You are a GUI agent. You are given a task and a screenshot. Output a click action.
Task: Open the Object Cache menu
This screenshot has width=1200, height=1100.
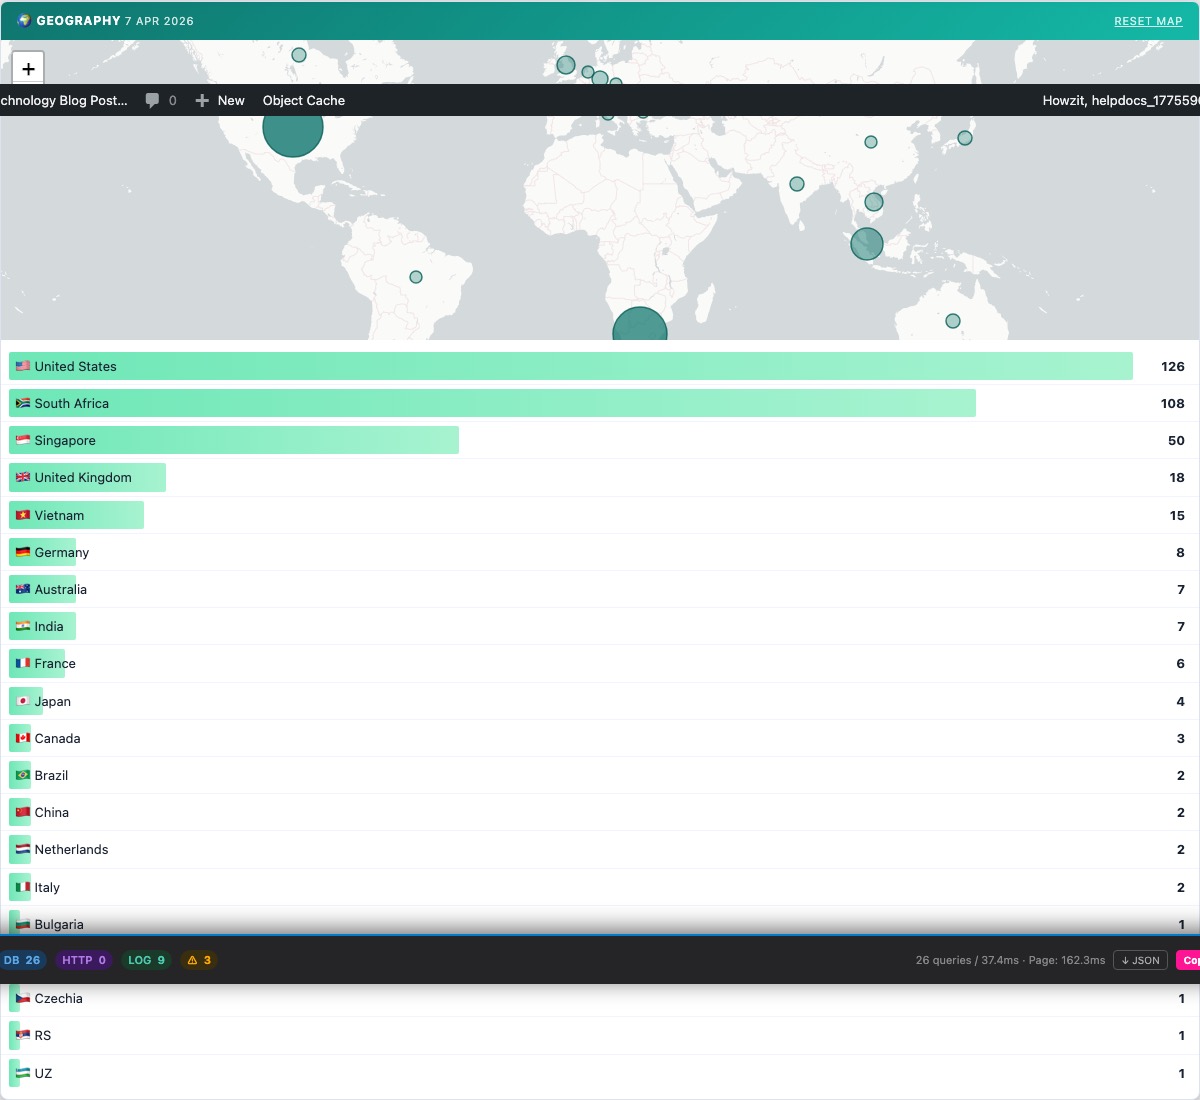pos(303,100)
